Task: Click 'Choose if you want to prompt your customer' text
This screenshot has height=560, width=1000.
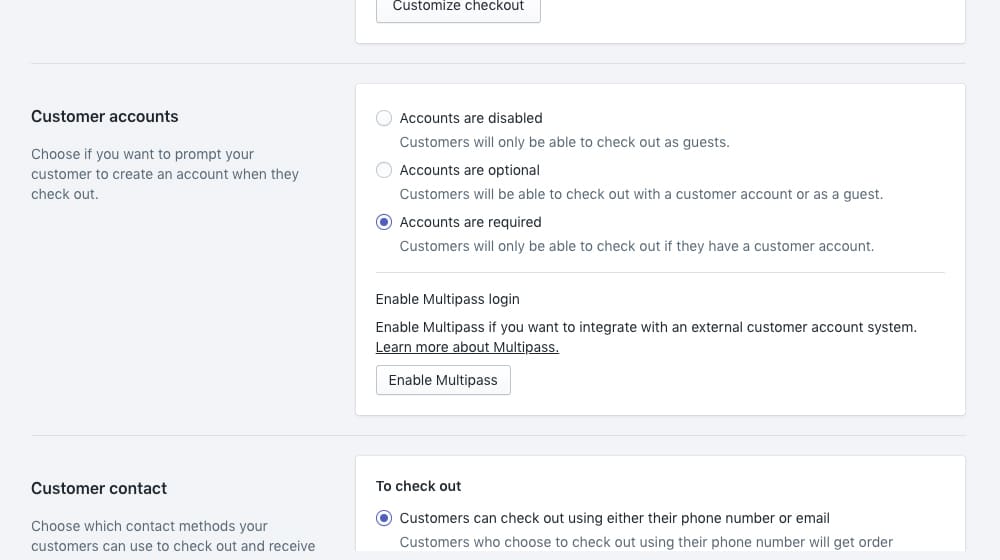Action: [165, 174]
